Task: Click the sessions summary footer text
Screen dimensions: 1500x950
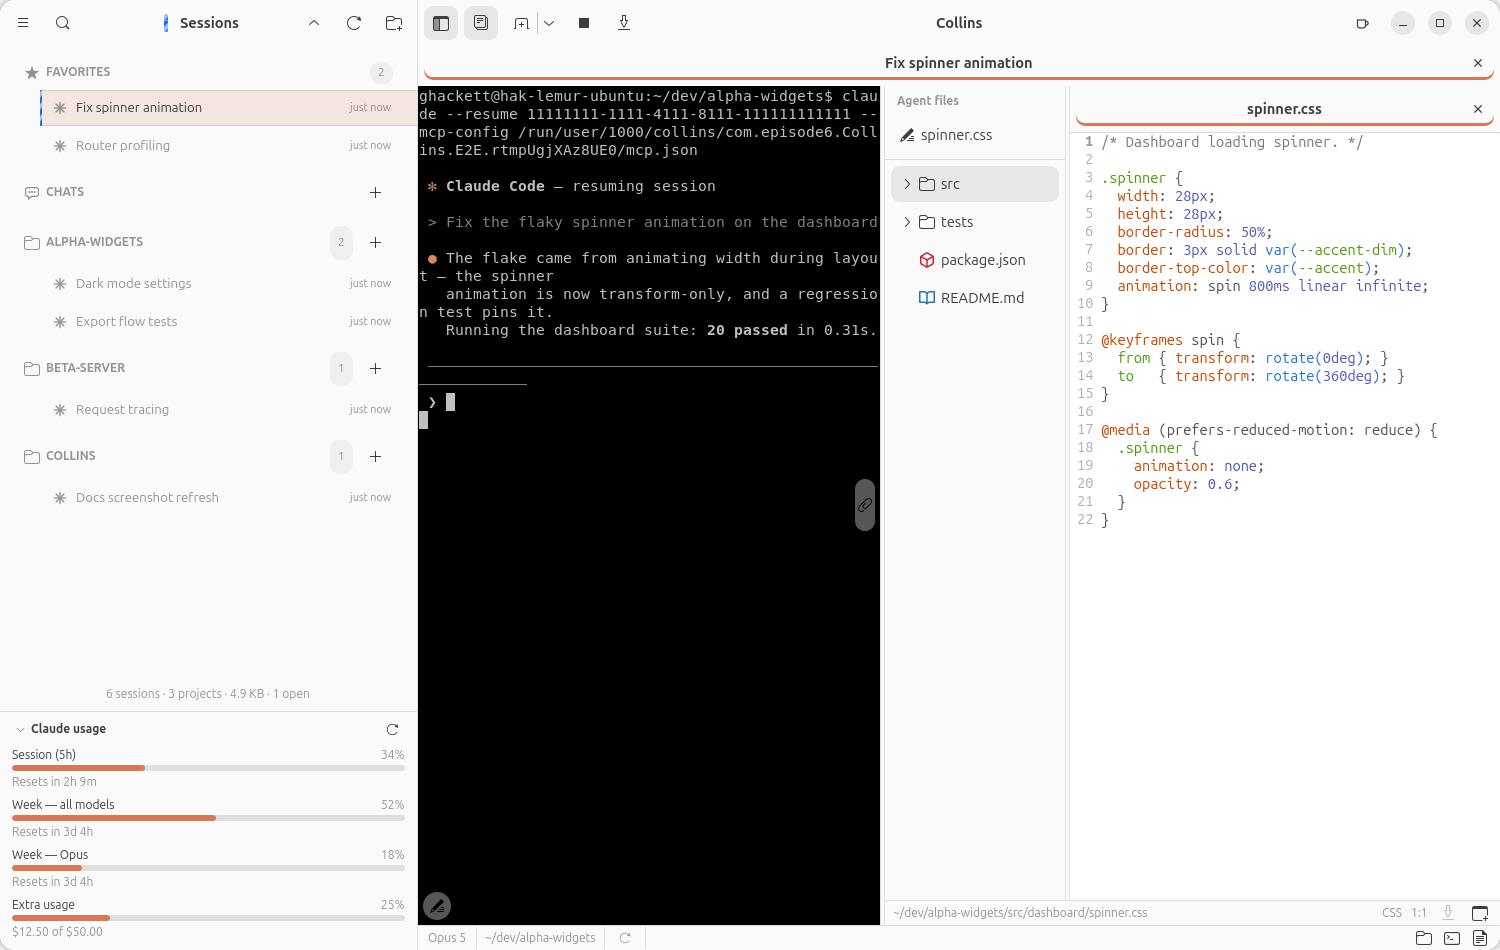Action: click(x=208, y=694)
